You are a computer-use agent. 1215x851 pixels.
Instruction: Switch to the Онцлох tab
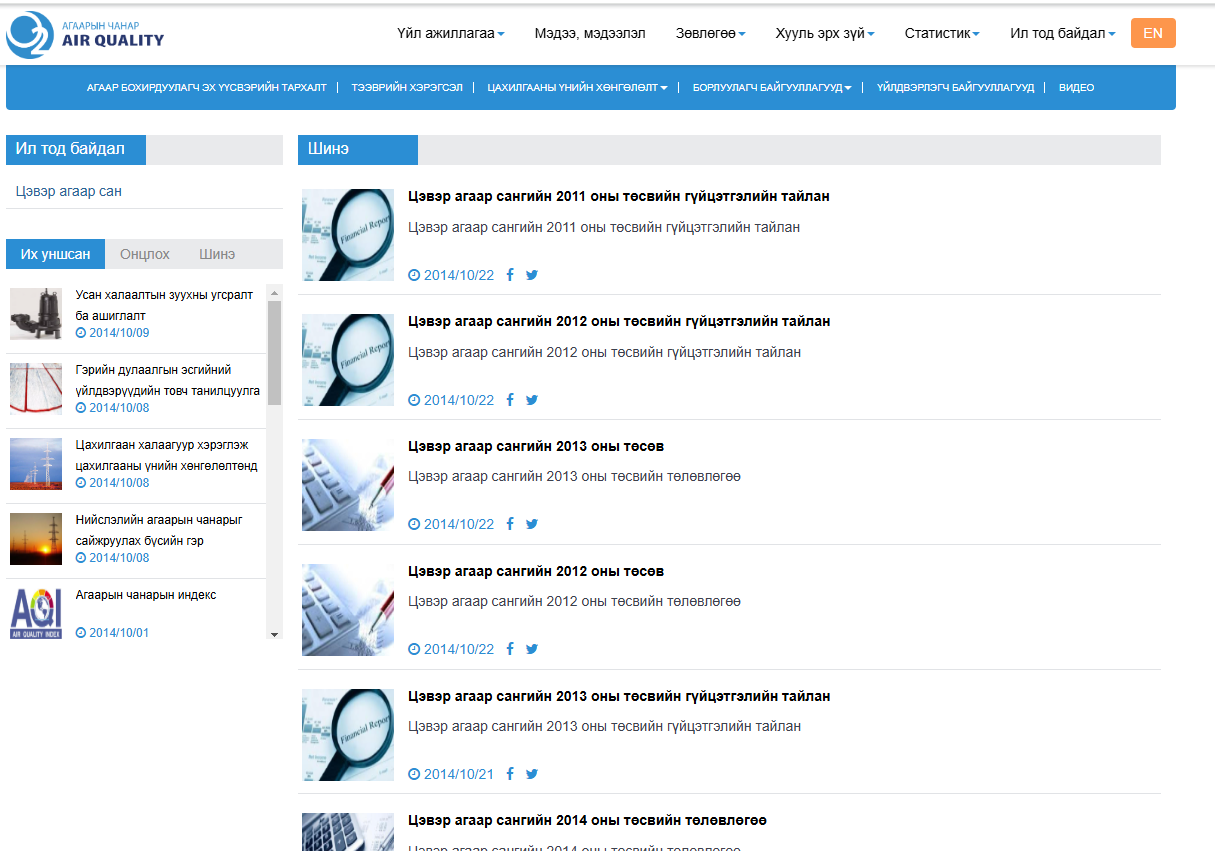coord(145,254)
